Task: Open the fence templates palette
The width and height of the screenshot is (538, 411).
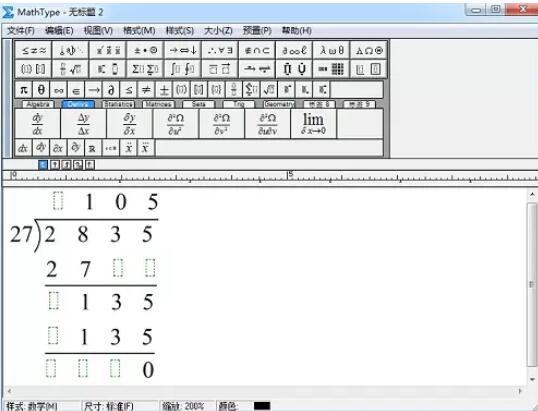Action: (x=33, y=69)
